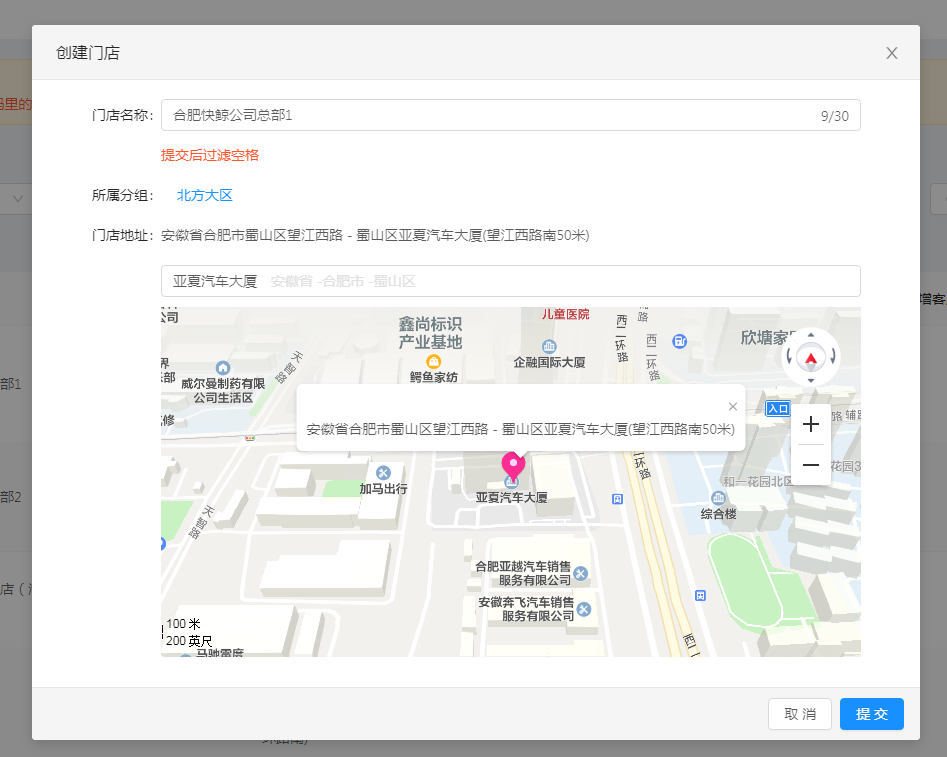Screen dimensions: 947x757
Task: Select the 加马出行 POI icon
Action: pos(382,472)
